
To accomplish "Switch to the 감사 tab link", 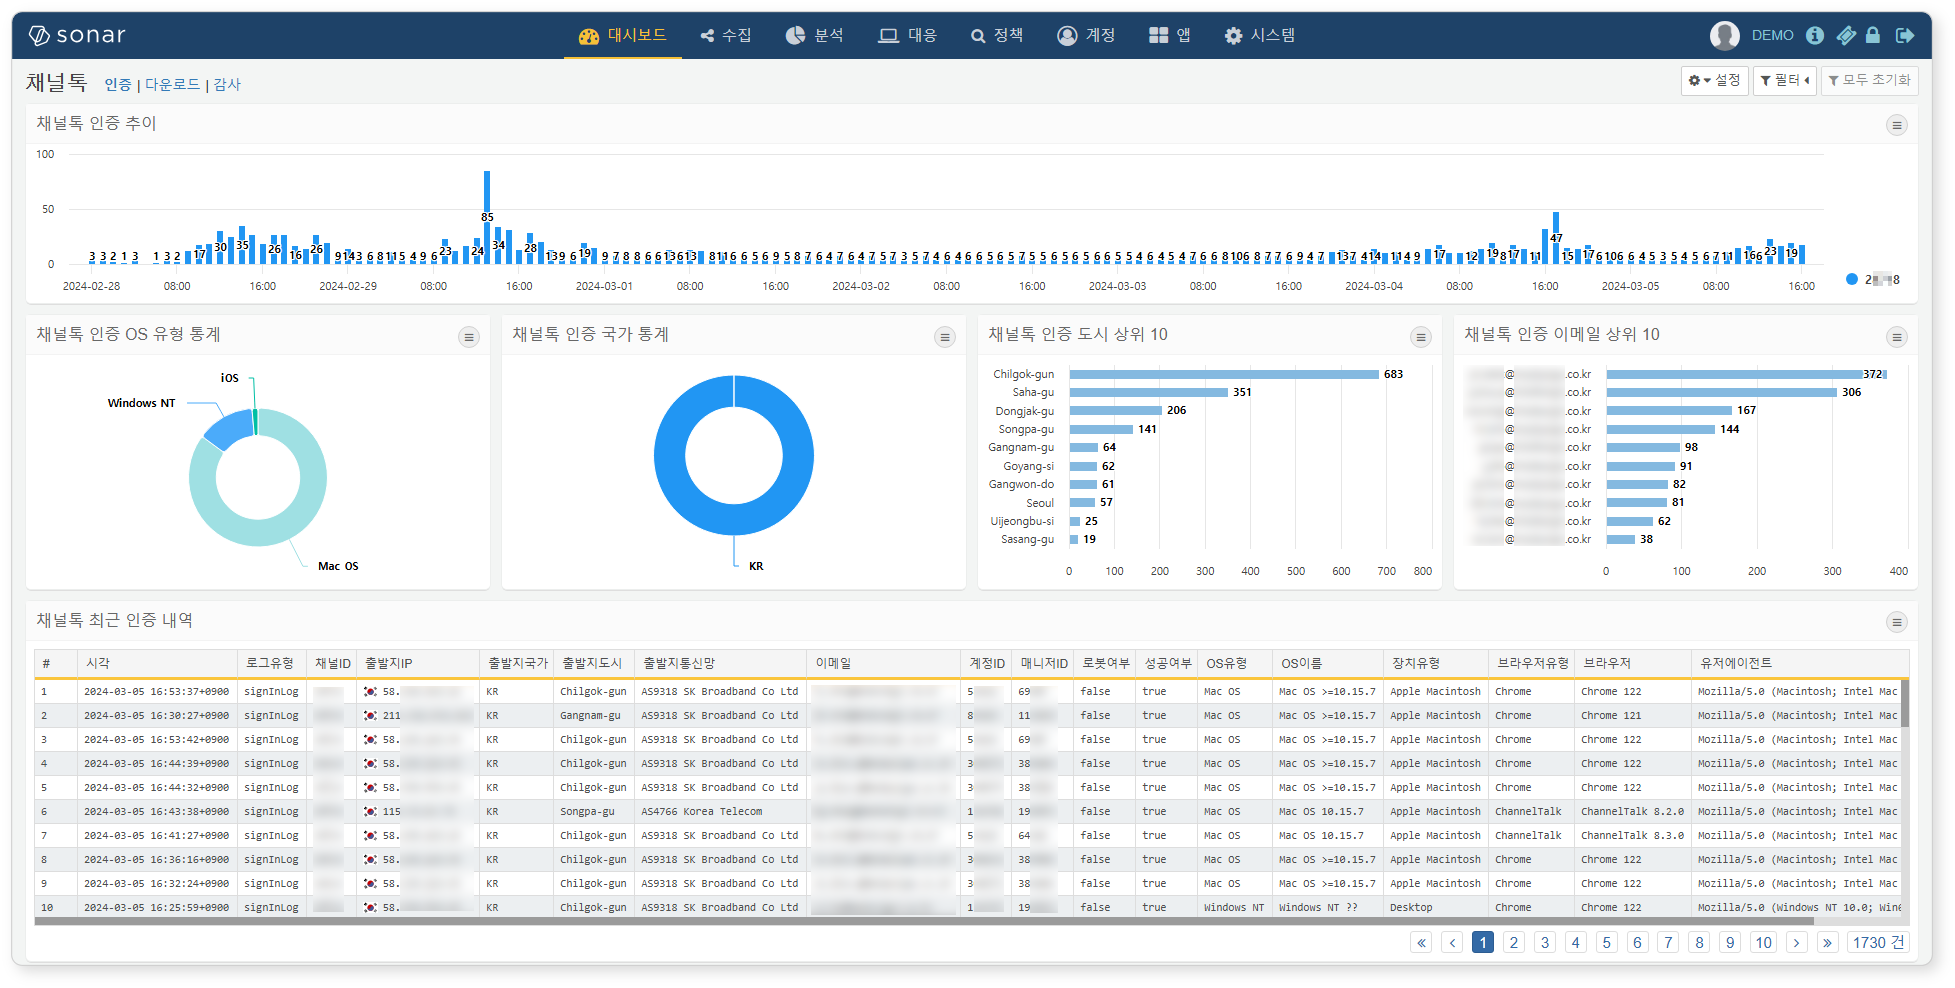I will pos(227,85).
